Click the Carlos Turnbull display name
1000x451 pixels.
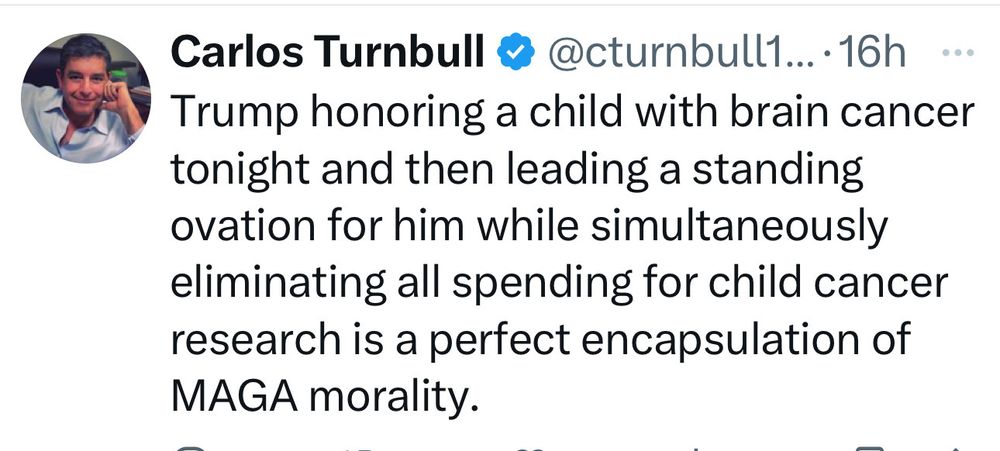(328, 52)
